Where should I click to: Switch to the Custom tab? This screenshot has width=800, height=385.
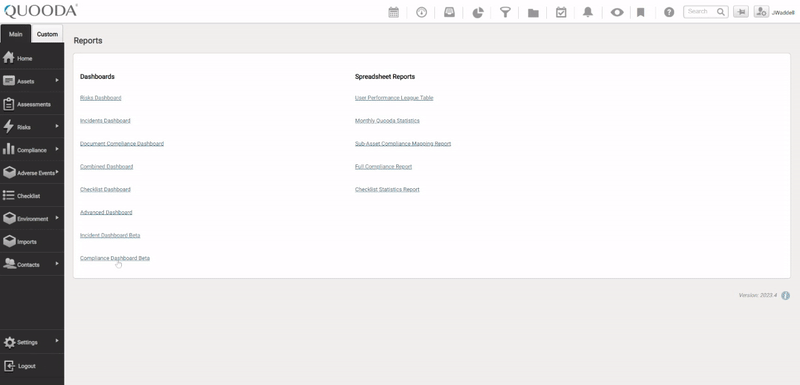pyautogui.click(x=47, y=34)
